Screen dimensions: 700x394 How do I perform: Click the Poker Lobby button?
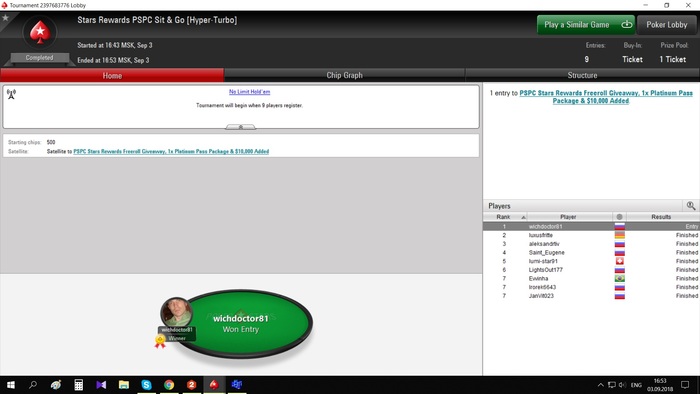click(667, 25)
